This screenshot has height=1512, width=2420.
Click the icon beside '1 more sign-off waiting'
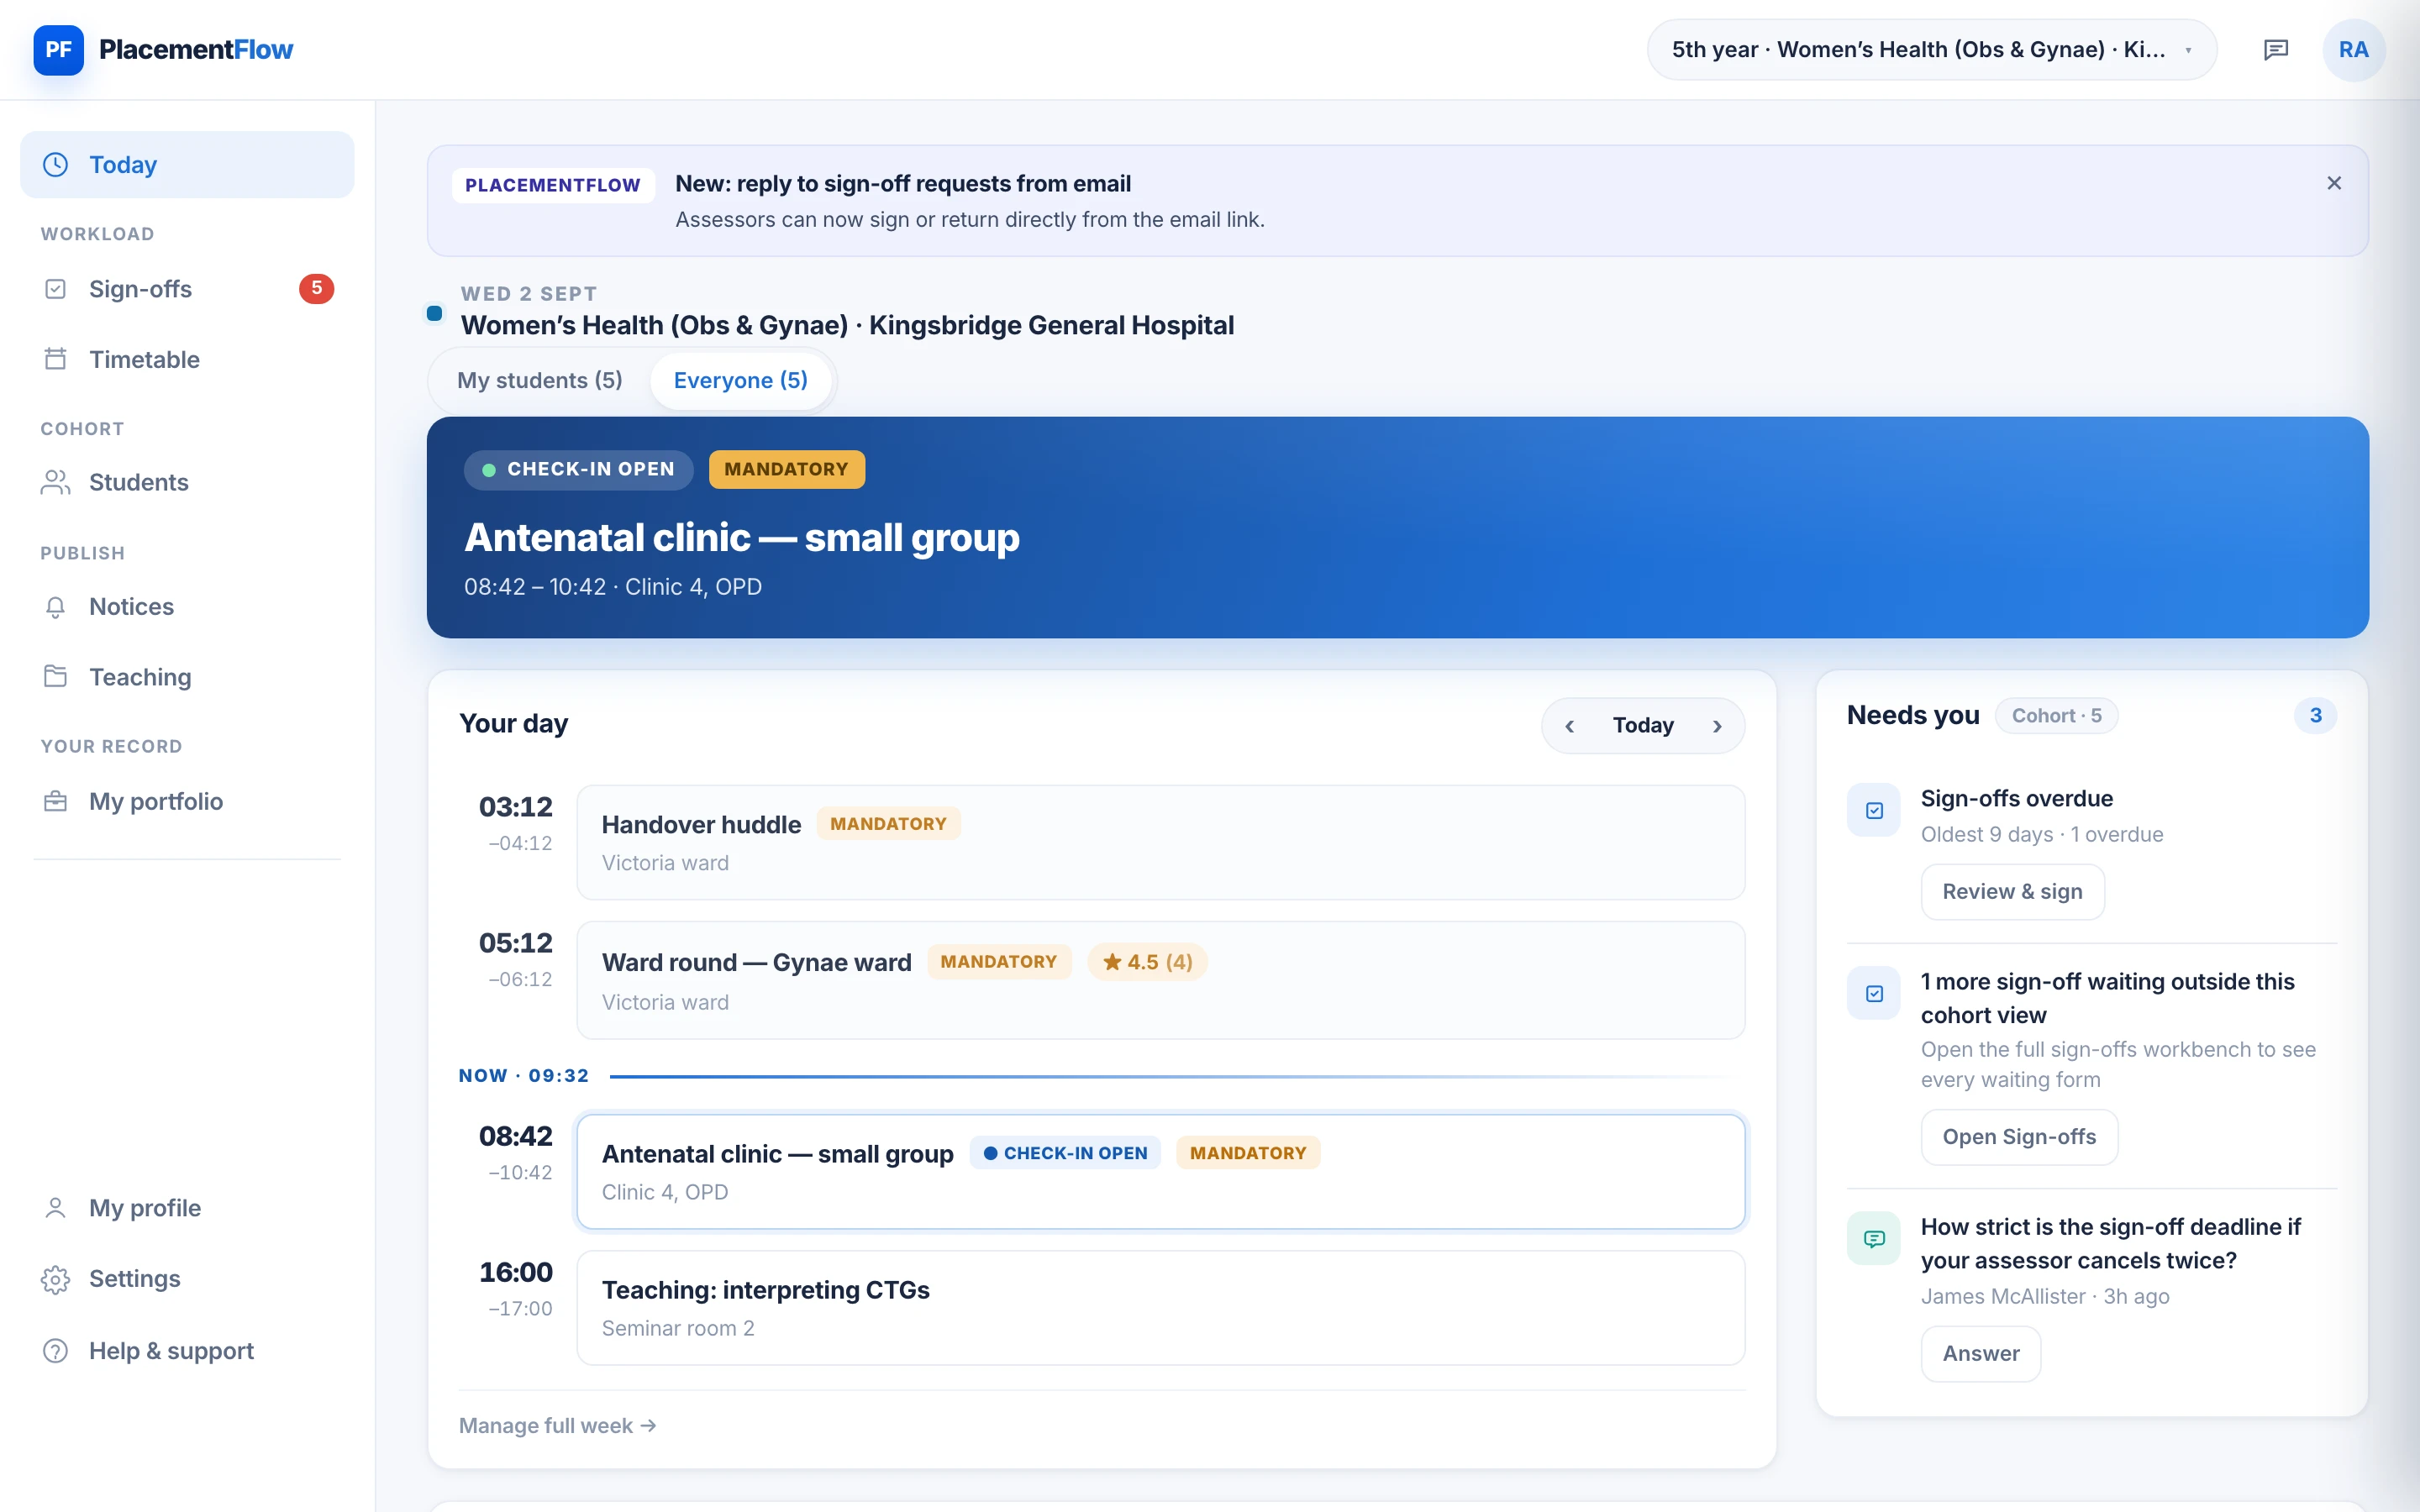pos(1874,993)
